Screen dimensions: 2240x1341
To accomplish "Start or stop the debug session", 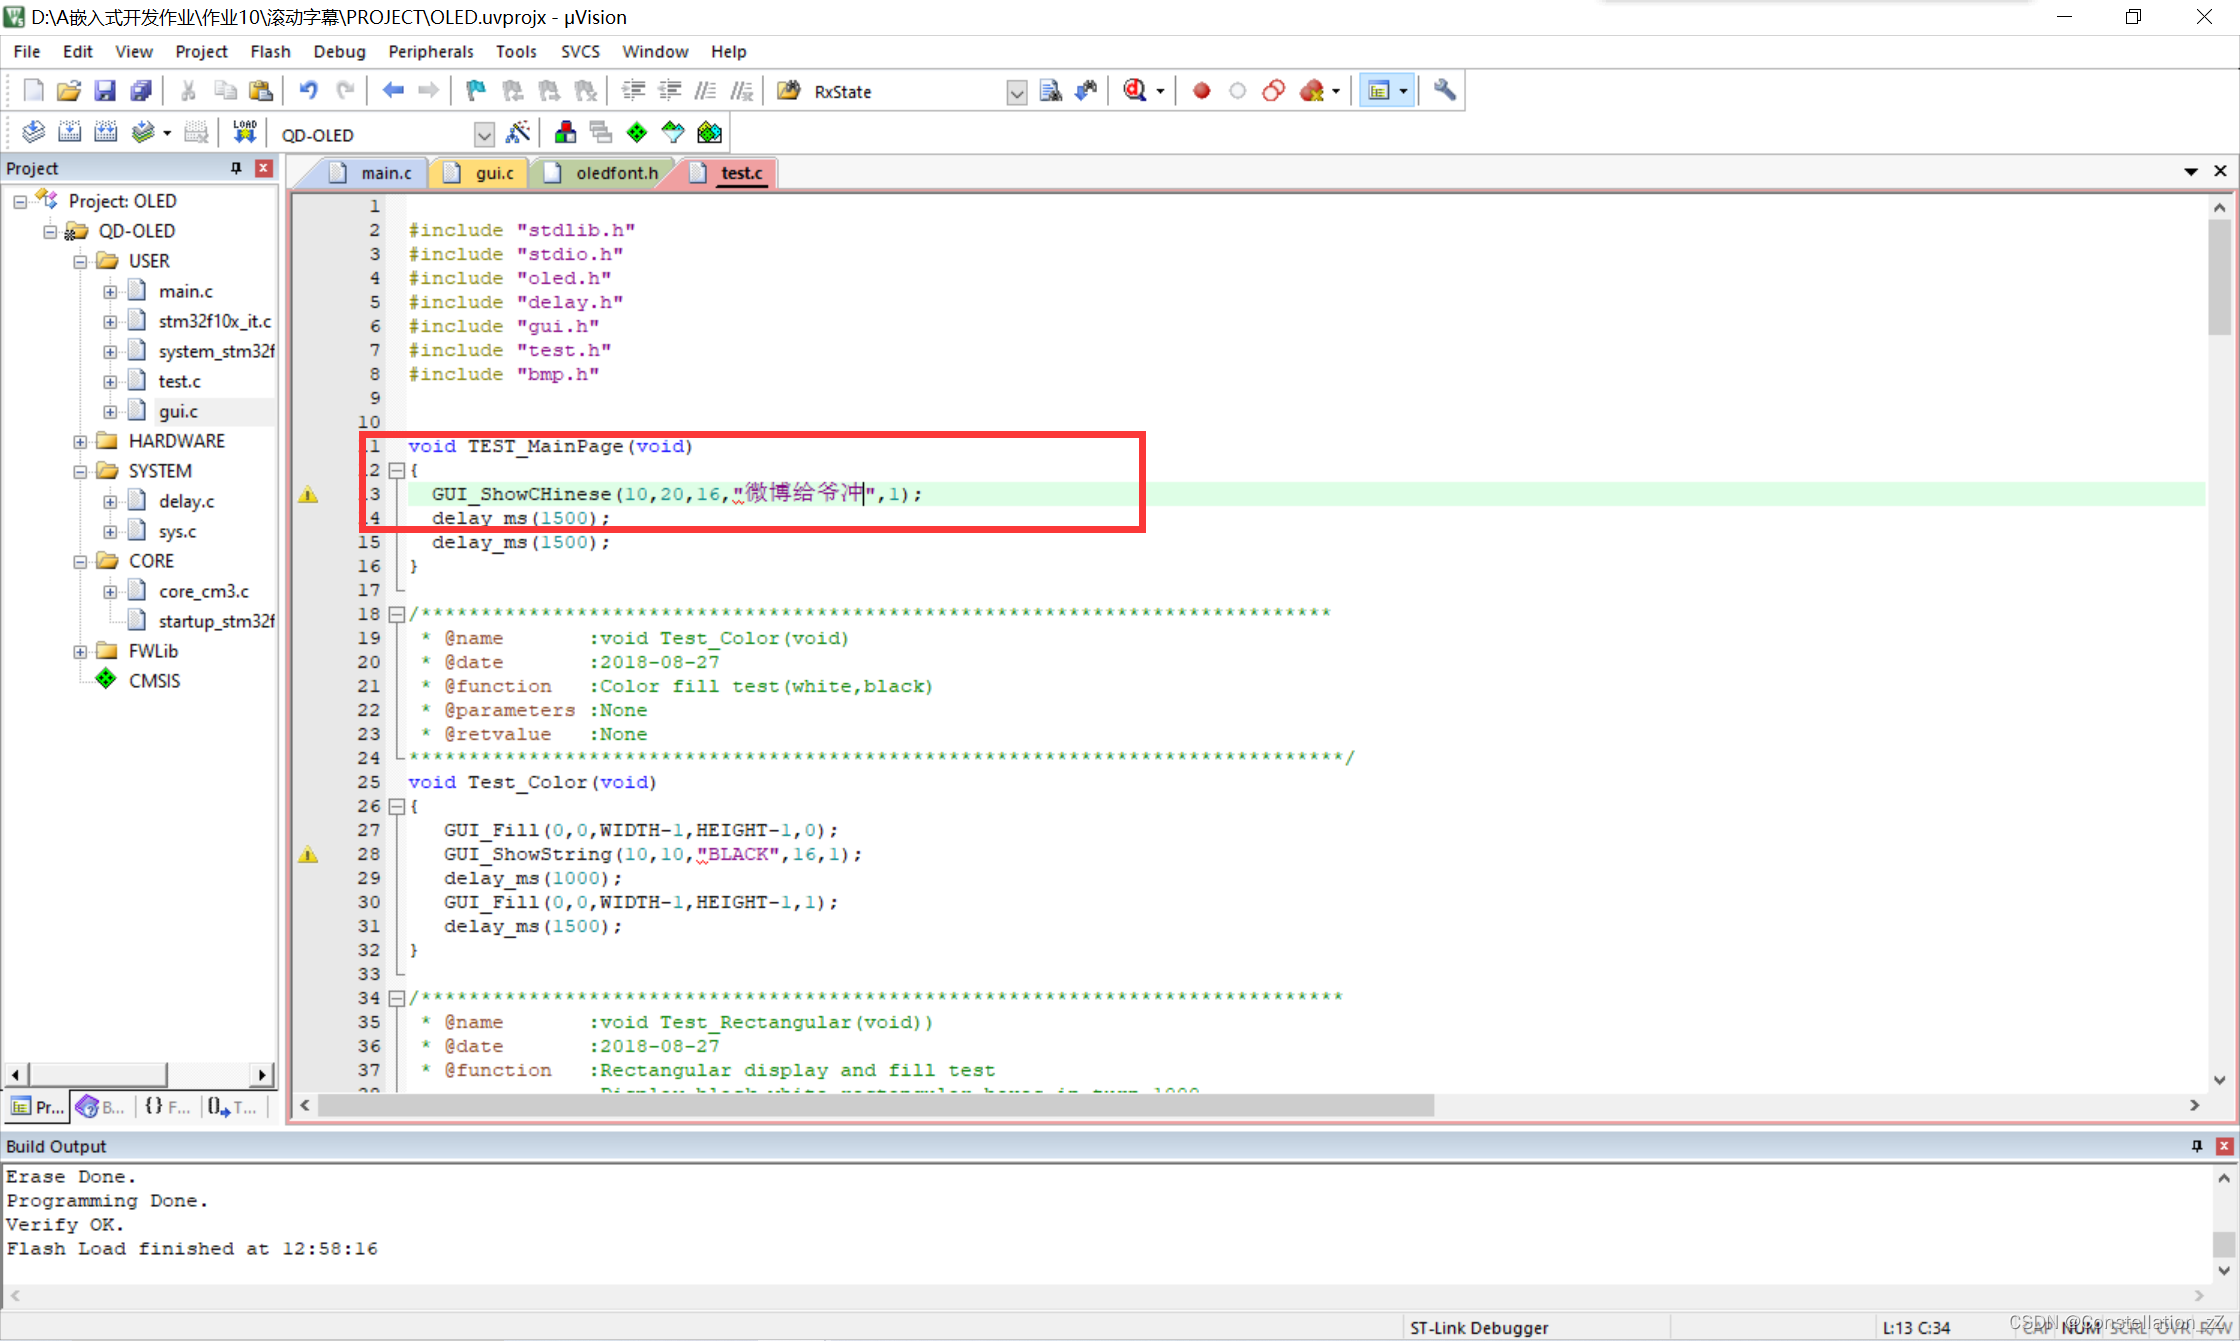I will coord(1134,91).
